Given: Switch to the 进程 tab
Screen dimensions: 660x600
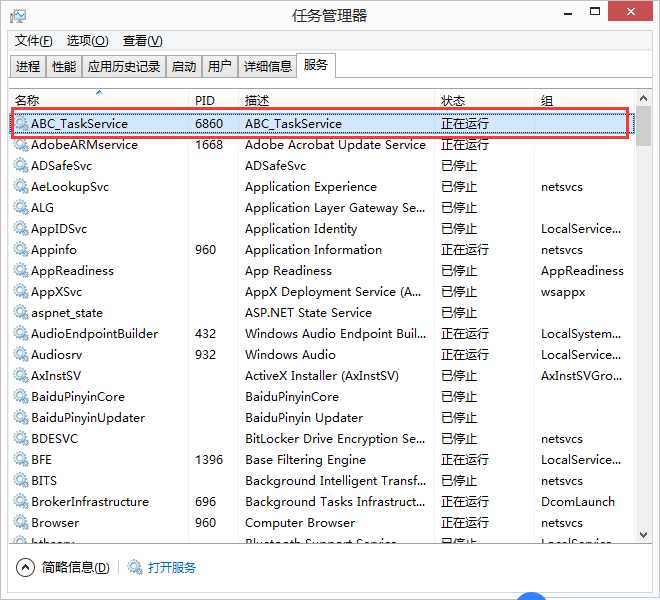Looking at the screenshot, I should pos(28,67).
